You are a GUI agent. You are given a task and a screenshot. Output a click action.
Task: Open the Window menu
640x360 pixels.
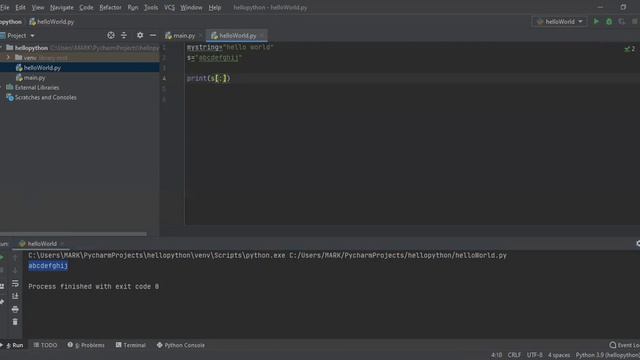(191, 7)
